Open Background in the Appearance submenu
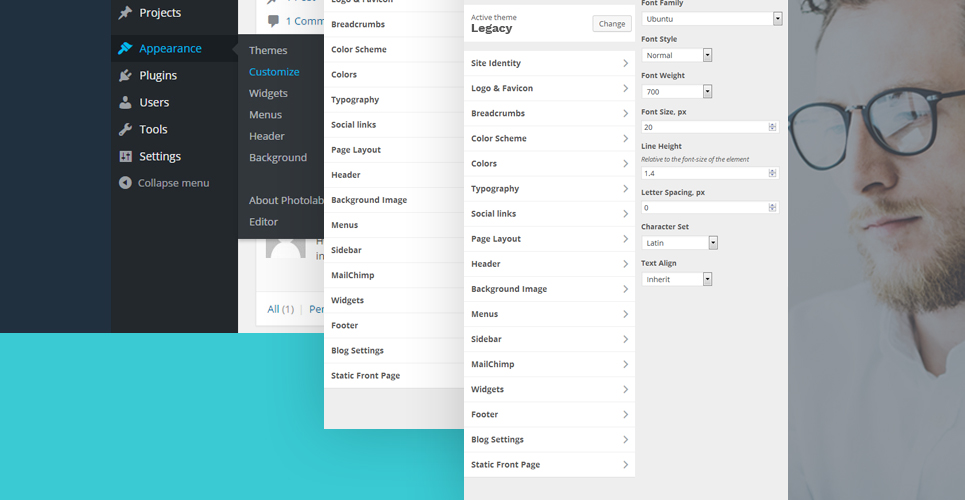This screenshot has width=965, height=500. [278, 158]
